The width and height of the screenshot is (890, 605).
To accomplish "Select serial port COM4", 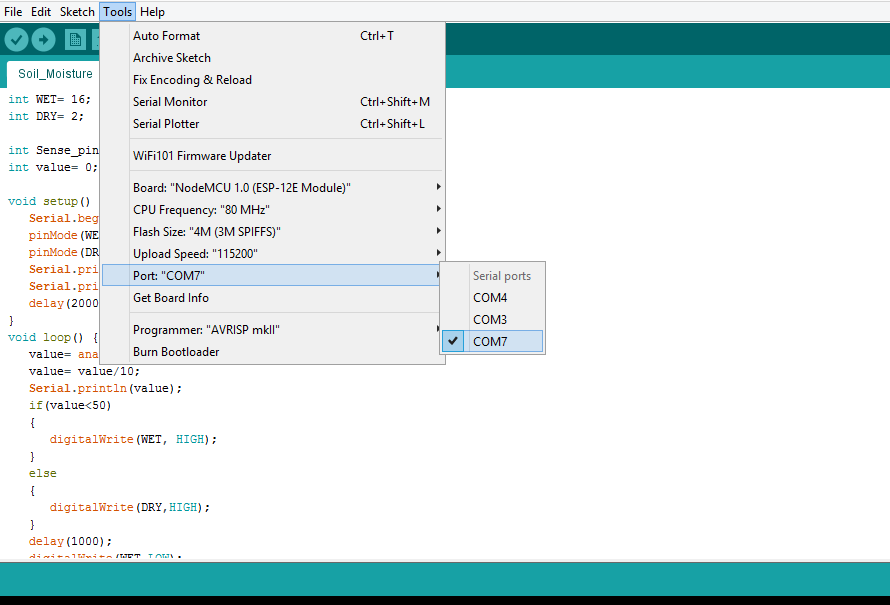I will point(492,298).
